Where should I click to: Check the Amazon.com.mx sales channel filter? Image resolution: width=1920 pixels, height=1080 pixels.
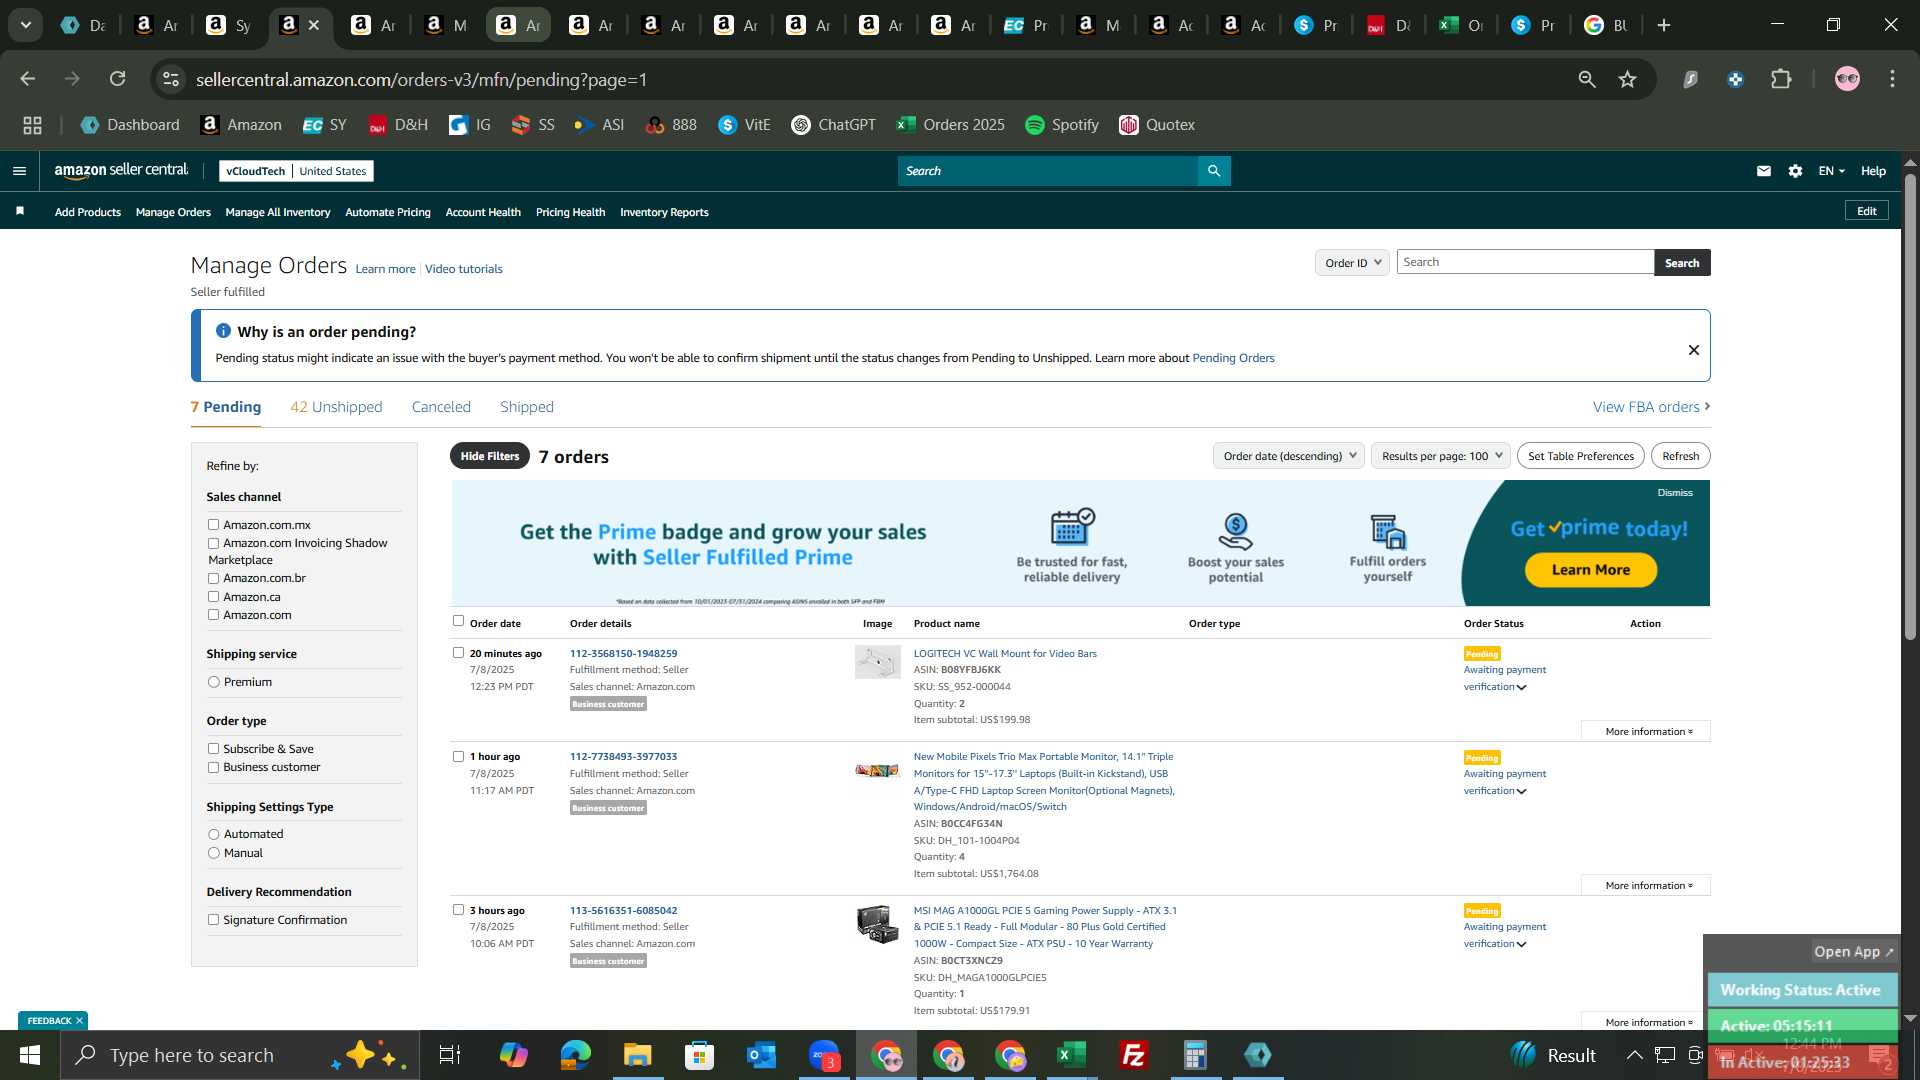(x=213, y=524)
